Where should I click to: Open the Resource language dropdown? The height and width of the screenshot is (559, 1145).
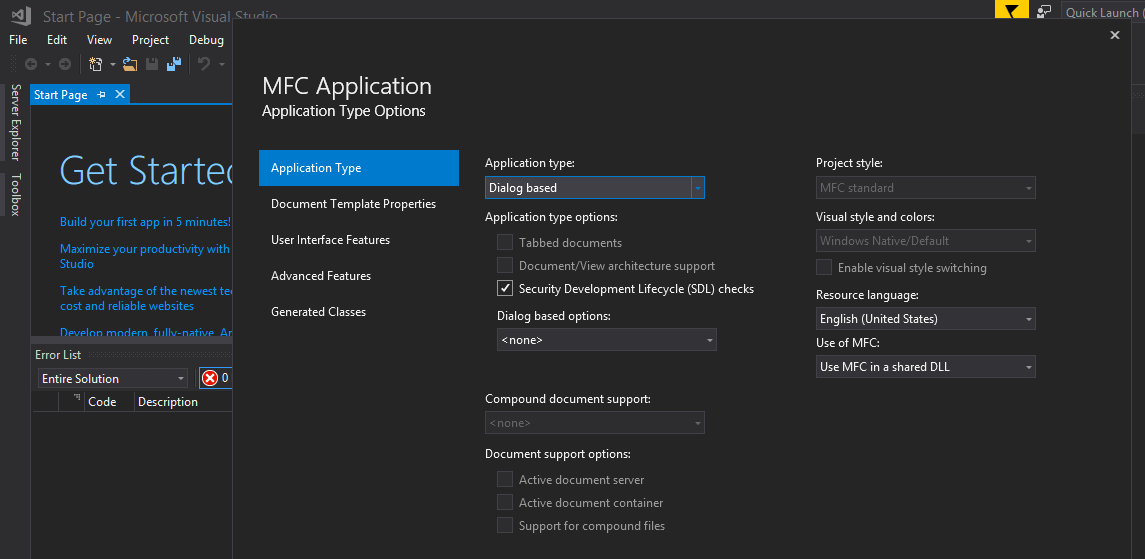(925, 318)
